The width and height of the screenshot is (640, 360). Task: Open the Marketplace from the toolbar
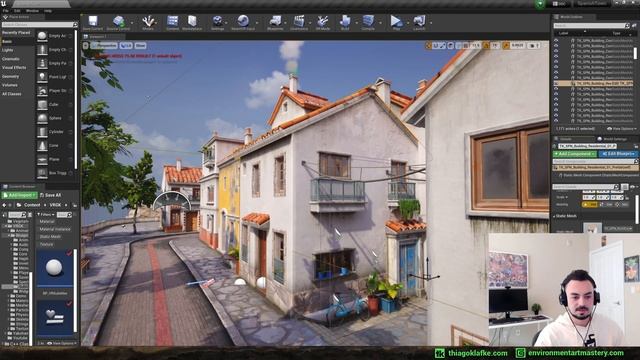click(x=192, y=20)
